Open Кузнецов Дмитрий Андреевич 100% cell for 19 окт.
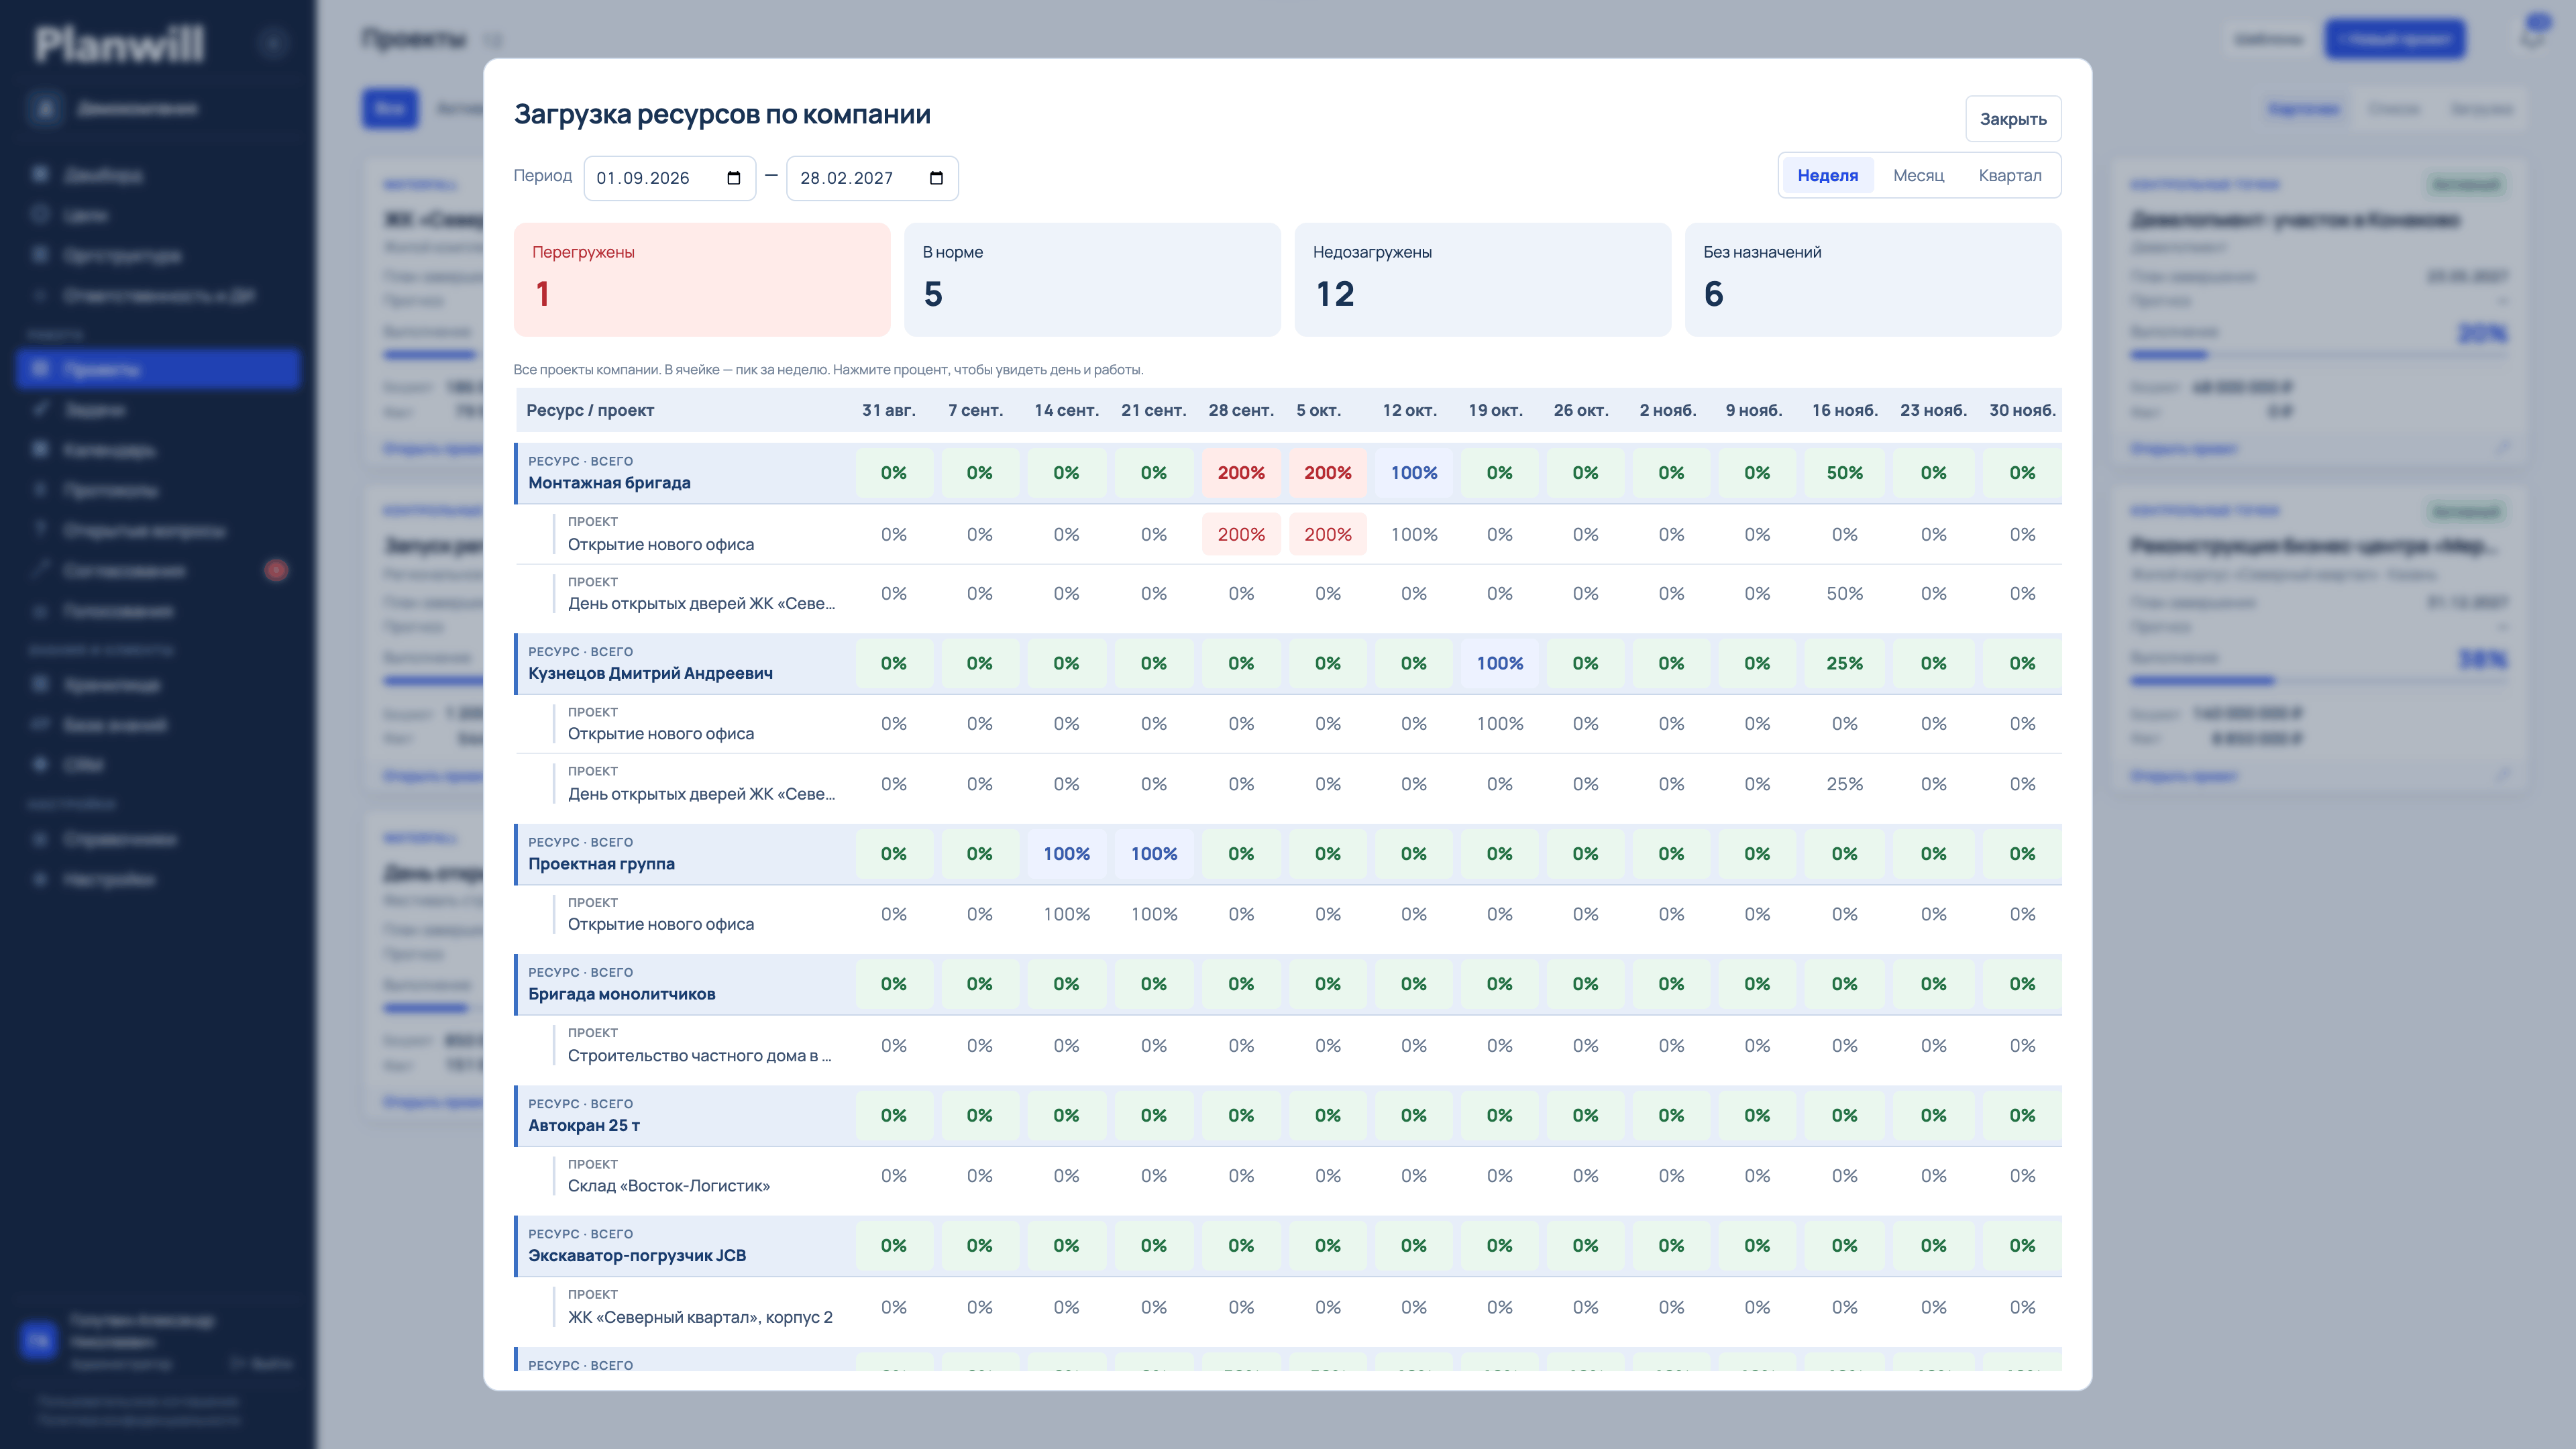This screenshot has width=2576, height=1449. point(1500,663)
